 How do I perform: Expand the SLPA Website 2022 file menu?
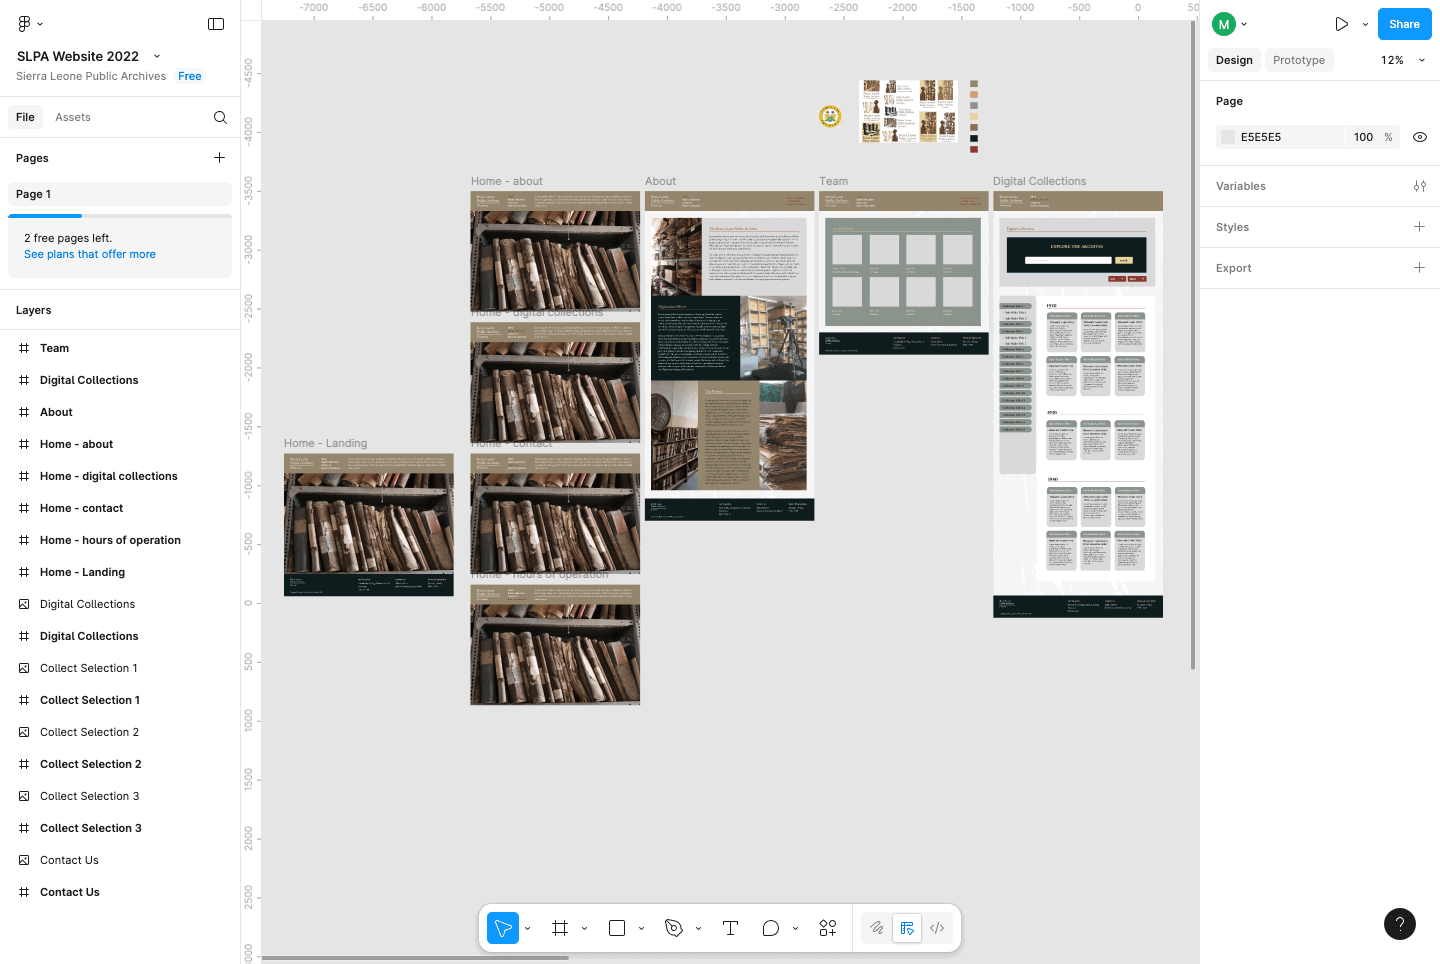coord(157,56)
